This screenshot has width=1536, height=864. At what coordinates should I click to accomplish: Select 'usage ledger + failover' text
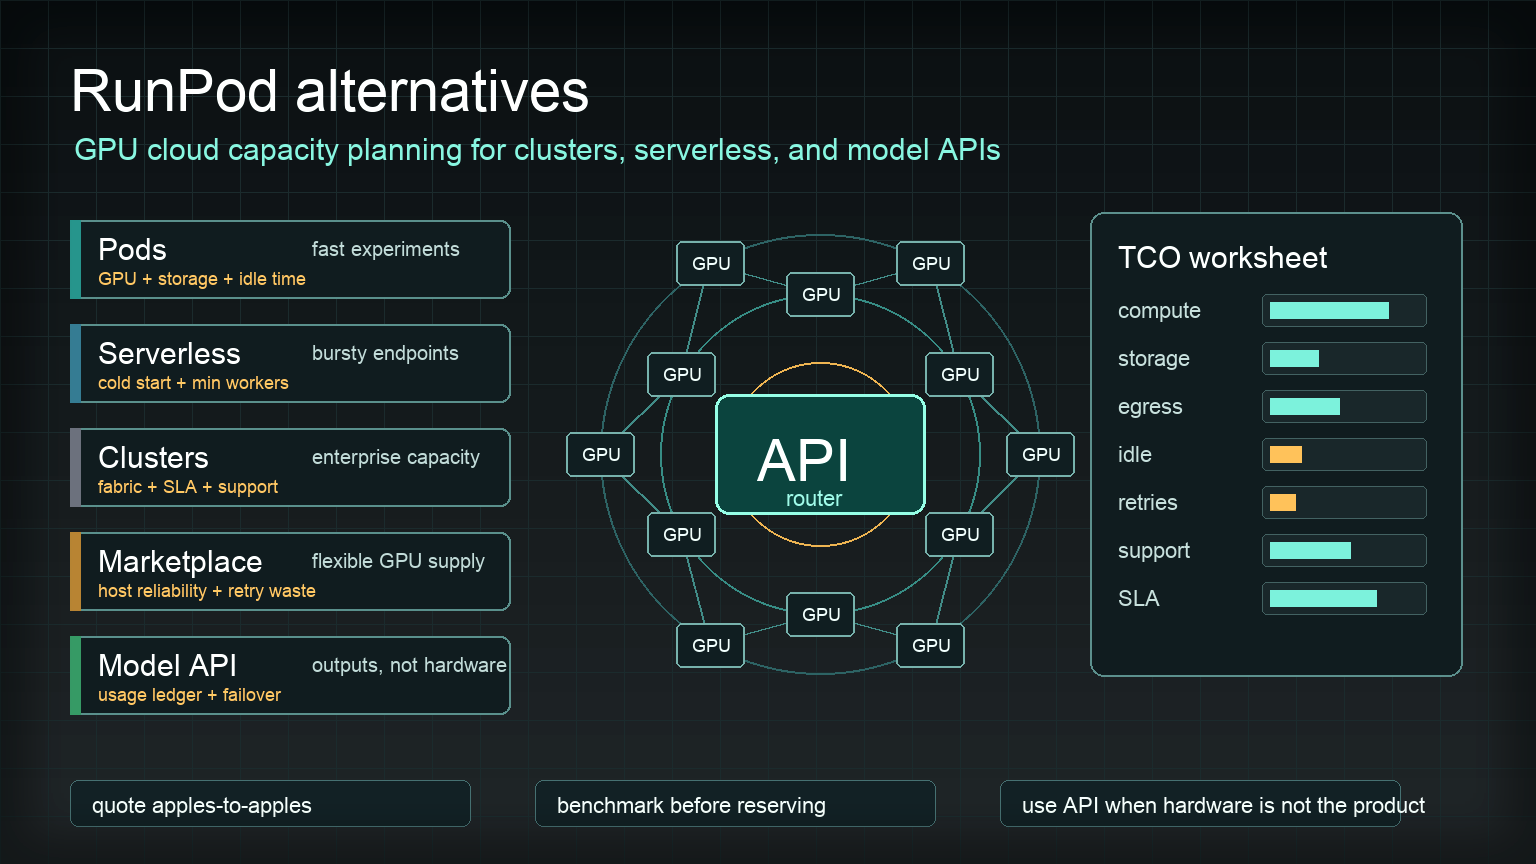pos(189,695)
